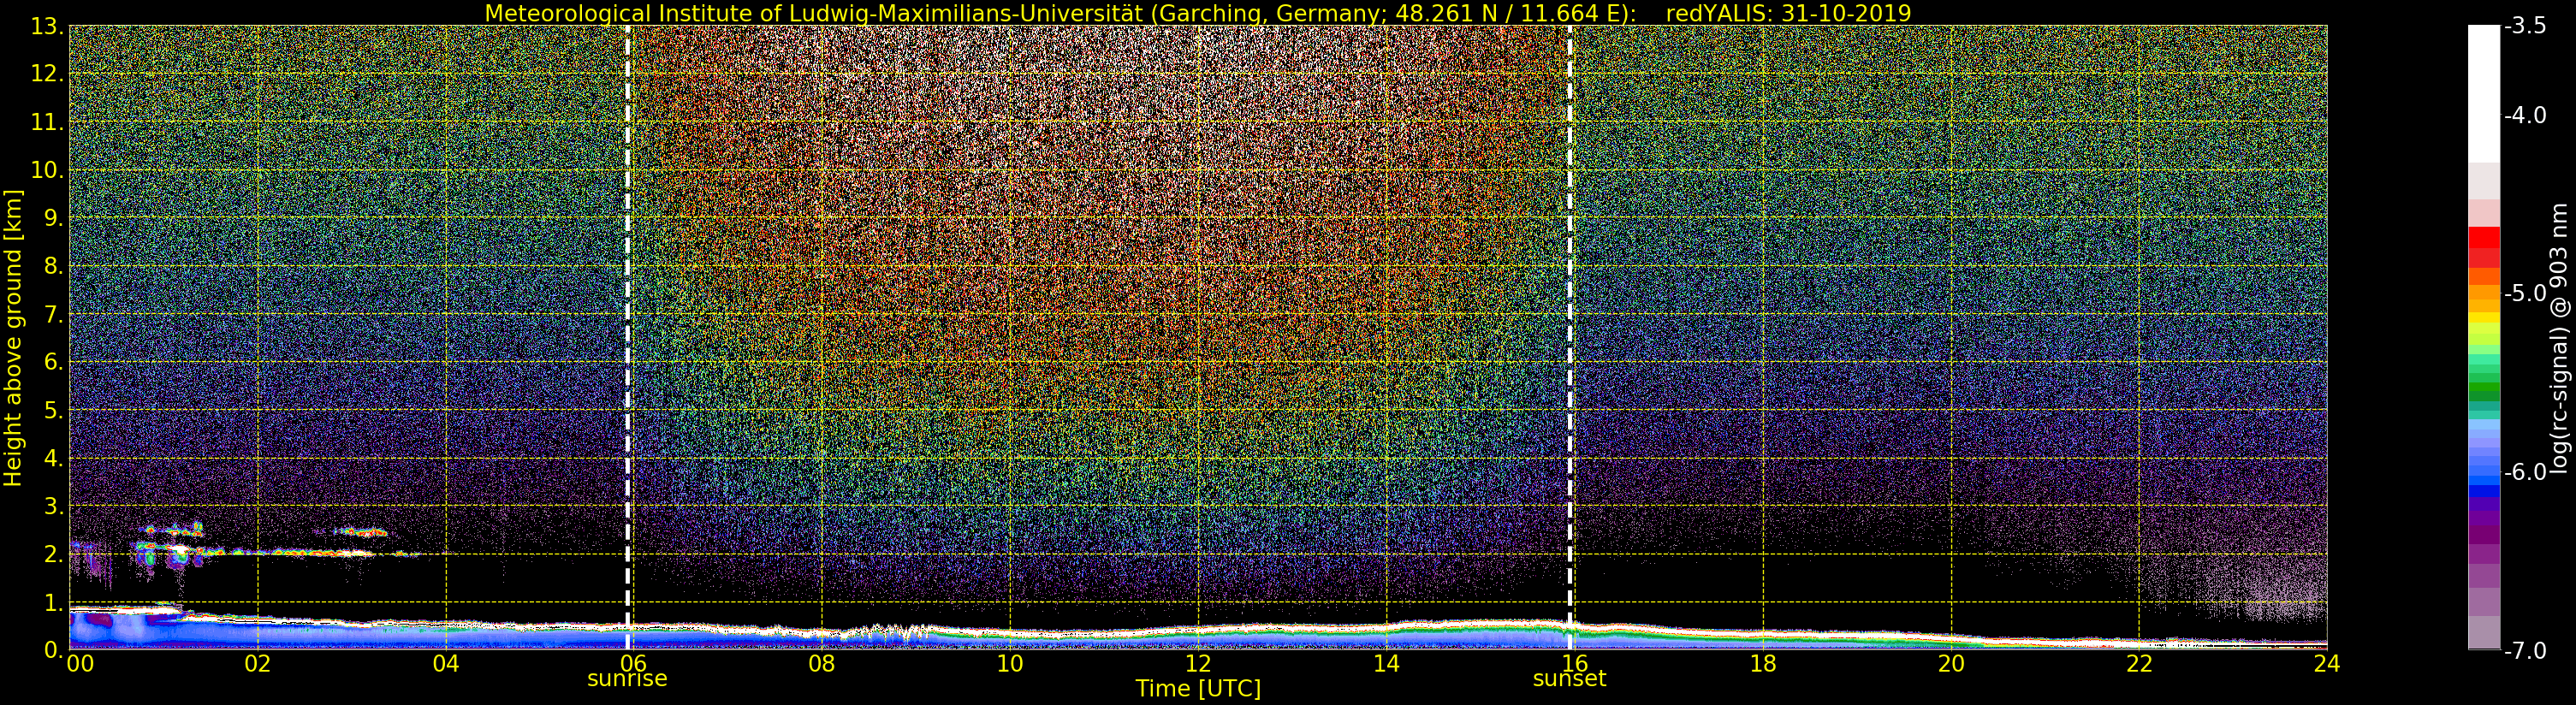Click the '7.' height axis tick label

point(53,314)
